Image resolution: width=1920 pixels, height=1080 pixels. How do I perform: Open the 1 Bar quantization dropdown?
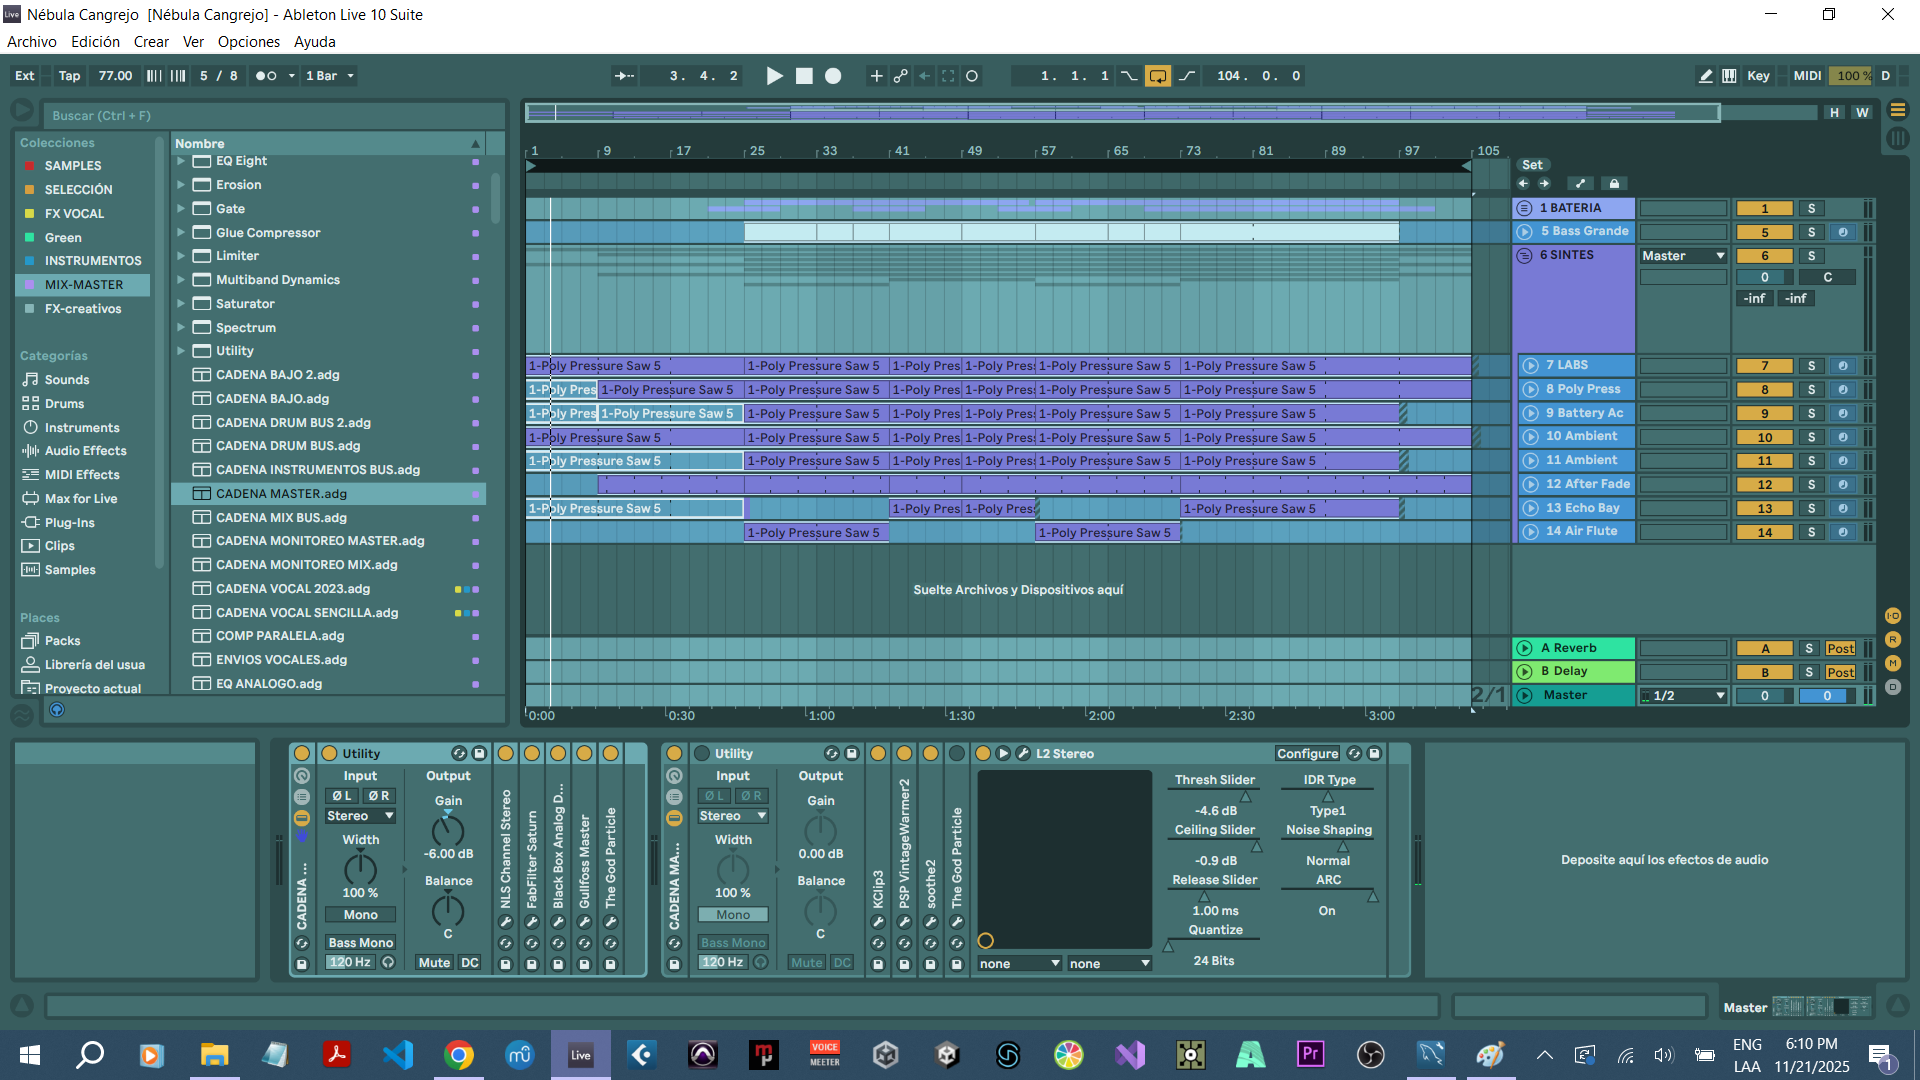[x=330, y=76]
